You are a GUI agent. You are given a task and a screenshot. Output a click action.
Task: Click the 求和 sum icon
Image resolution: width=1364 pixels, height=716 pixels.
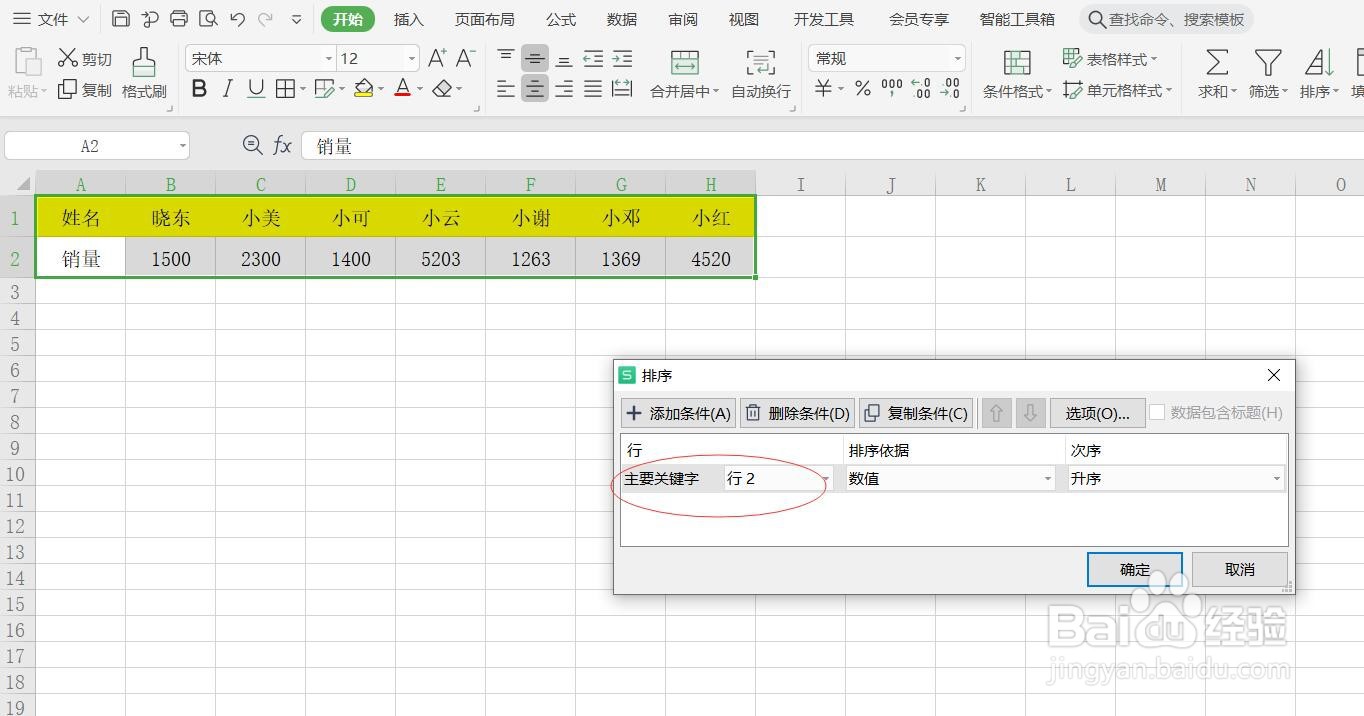1217,74
